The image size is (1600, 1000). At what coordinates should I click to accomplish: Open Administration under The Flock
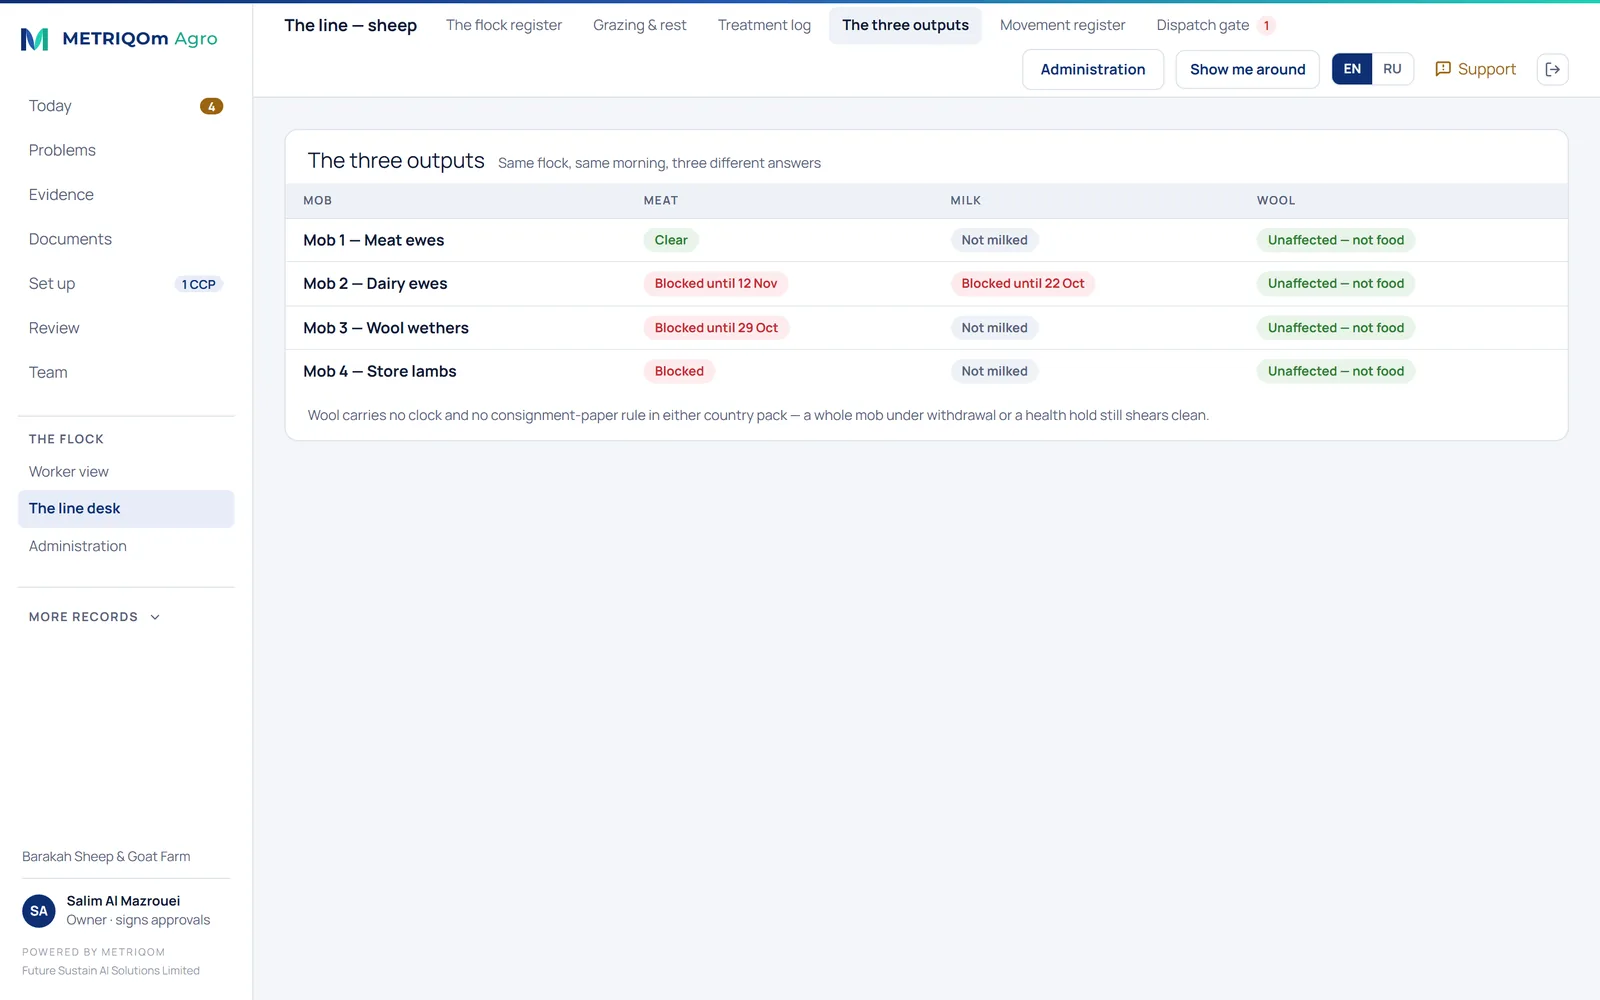click(x=126, y=546)
